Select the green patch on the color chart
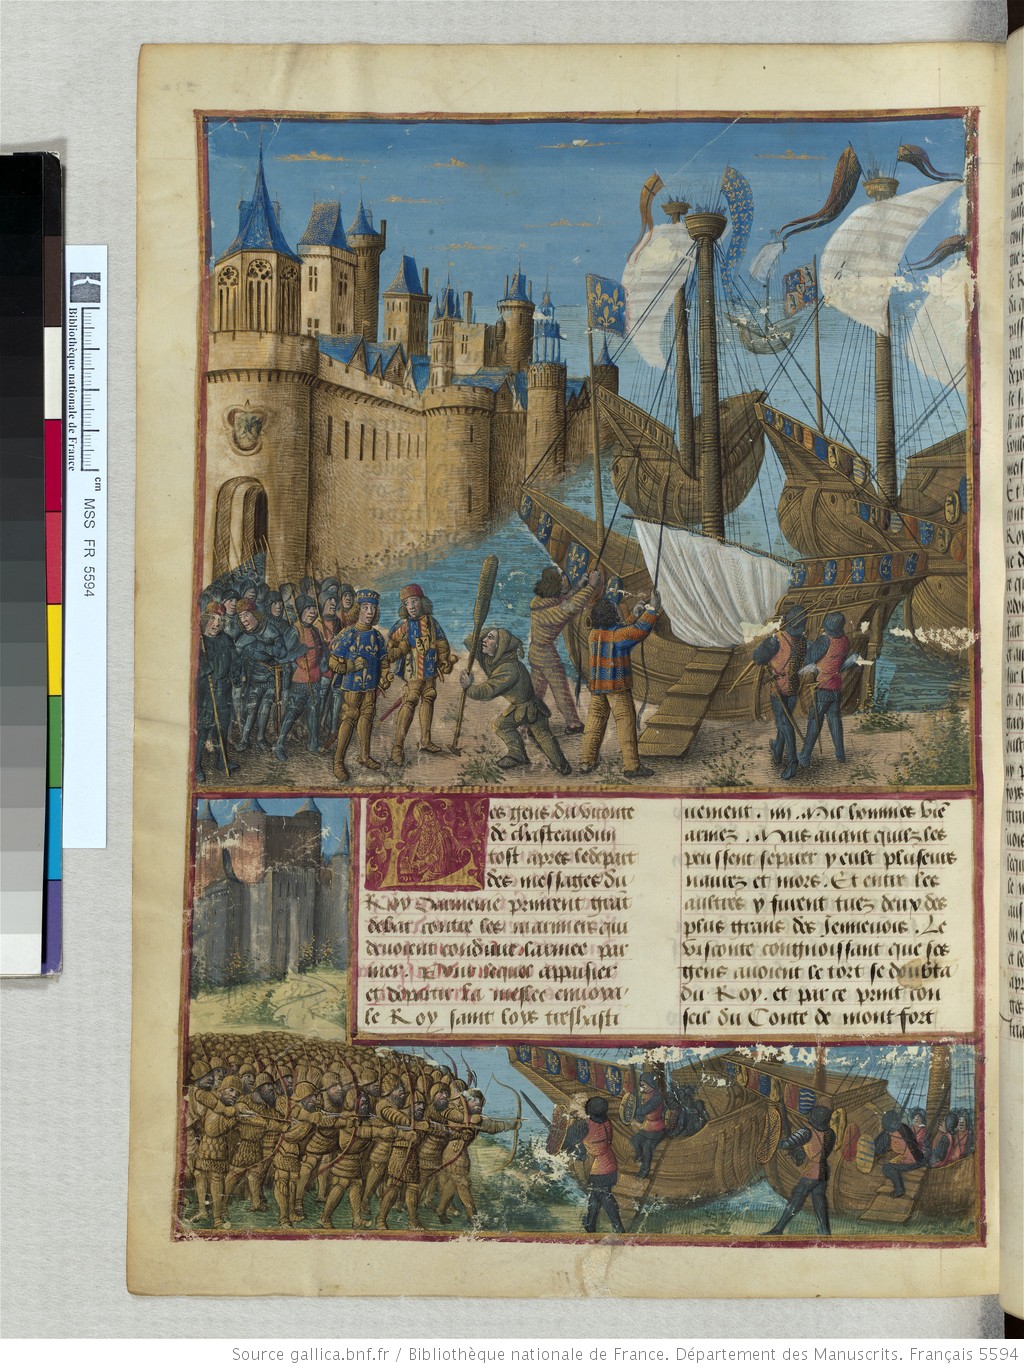 (54, 741)
